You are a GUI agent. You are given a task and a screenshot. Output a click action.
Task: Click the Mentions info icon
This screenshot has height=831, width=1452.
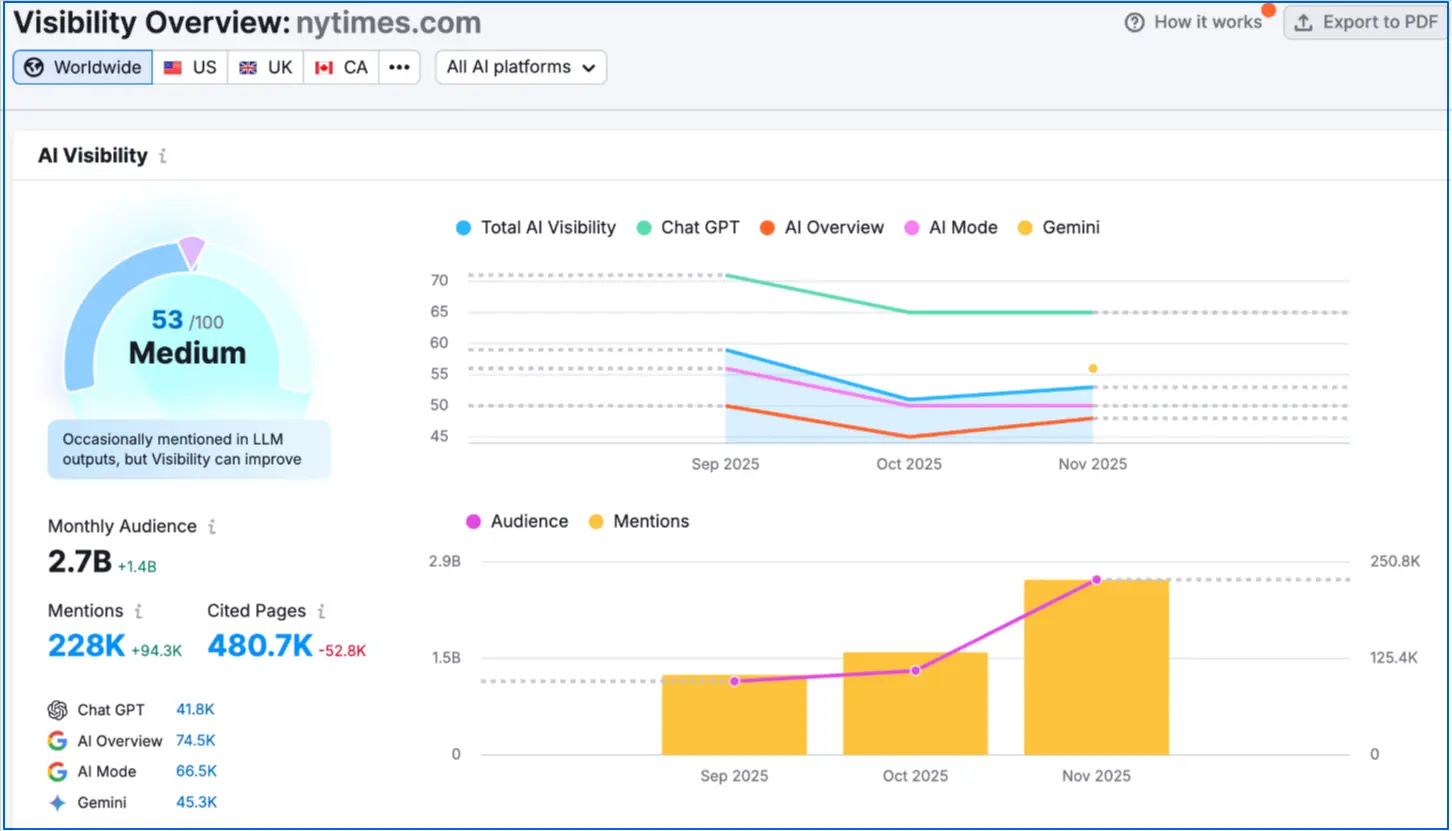click(x=139, y=610)
